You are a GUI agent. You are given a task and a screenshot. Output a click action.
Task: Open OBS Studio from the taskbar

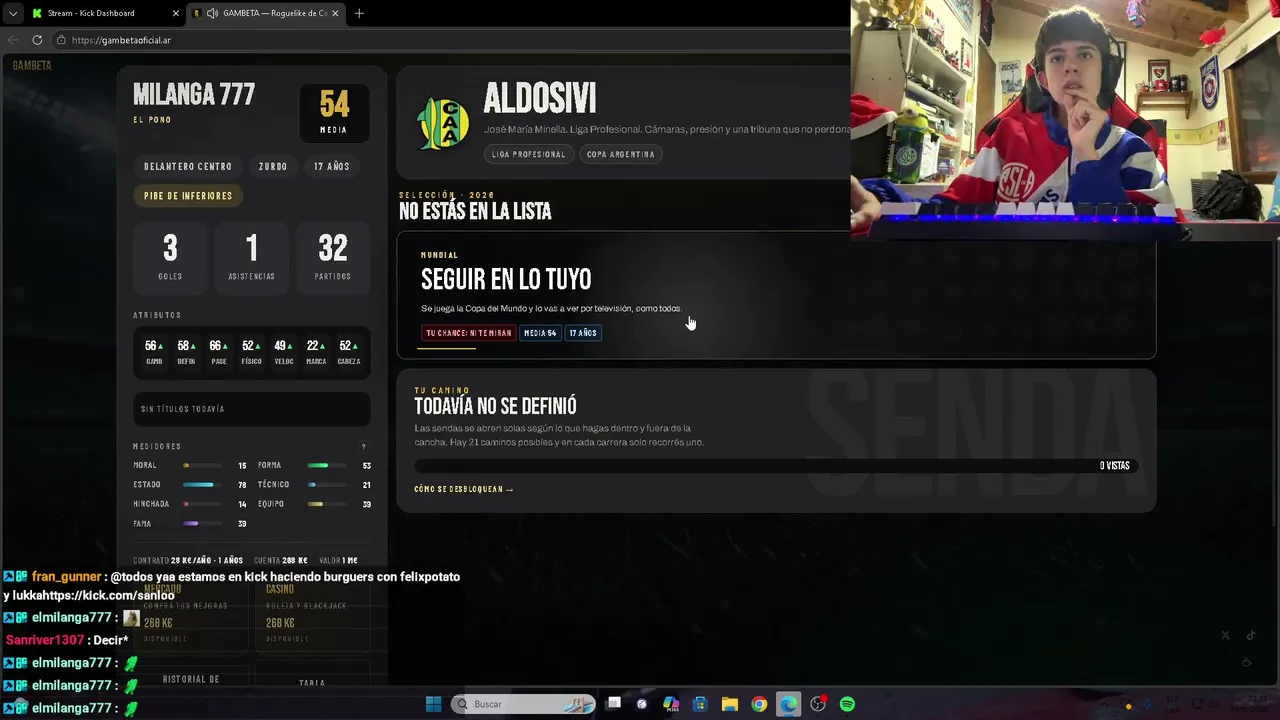818,704
